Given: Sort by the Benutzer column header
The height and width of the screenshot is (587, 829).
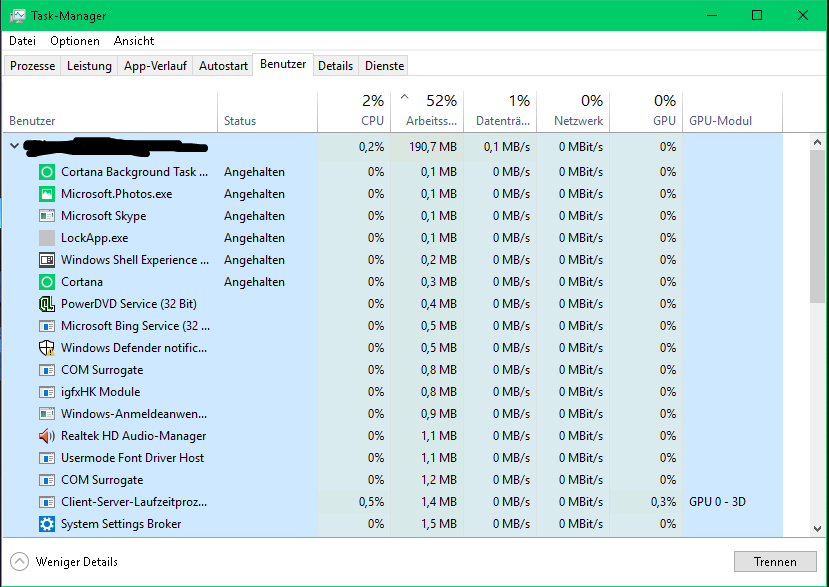Looking at the screenshot, I should tap(110, 112).
